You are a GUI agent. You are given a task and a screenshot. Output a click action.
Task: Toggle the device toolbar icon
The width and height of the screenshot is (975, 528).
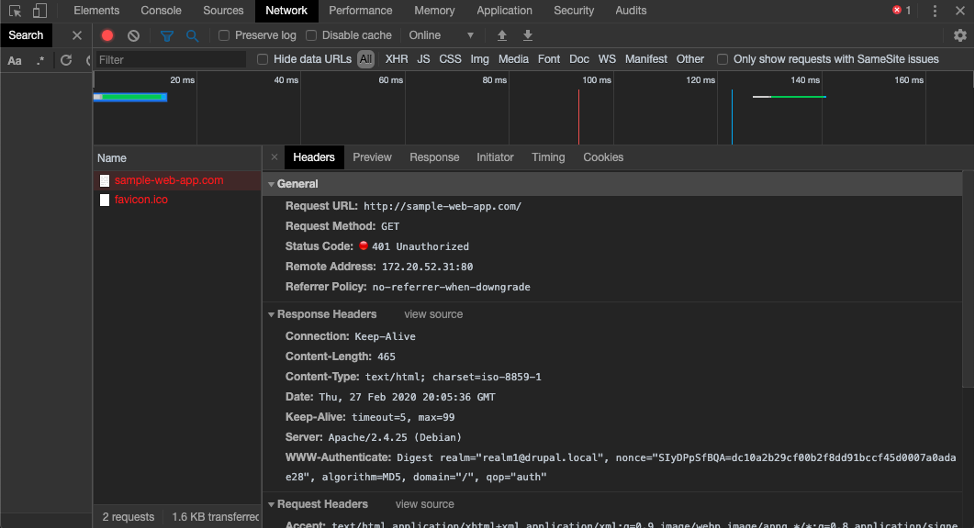[x=40, y=11]
